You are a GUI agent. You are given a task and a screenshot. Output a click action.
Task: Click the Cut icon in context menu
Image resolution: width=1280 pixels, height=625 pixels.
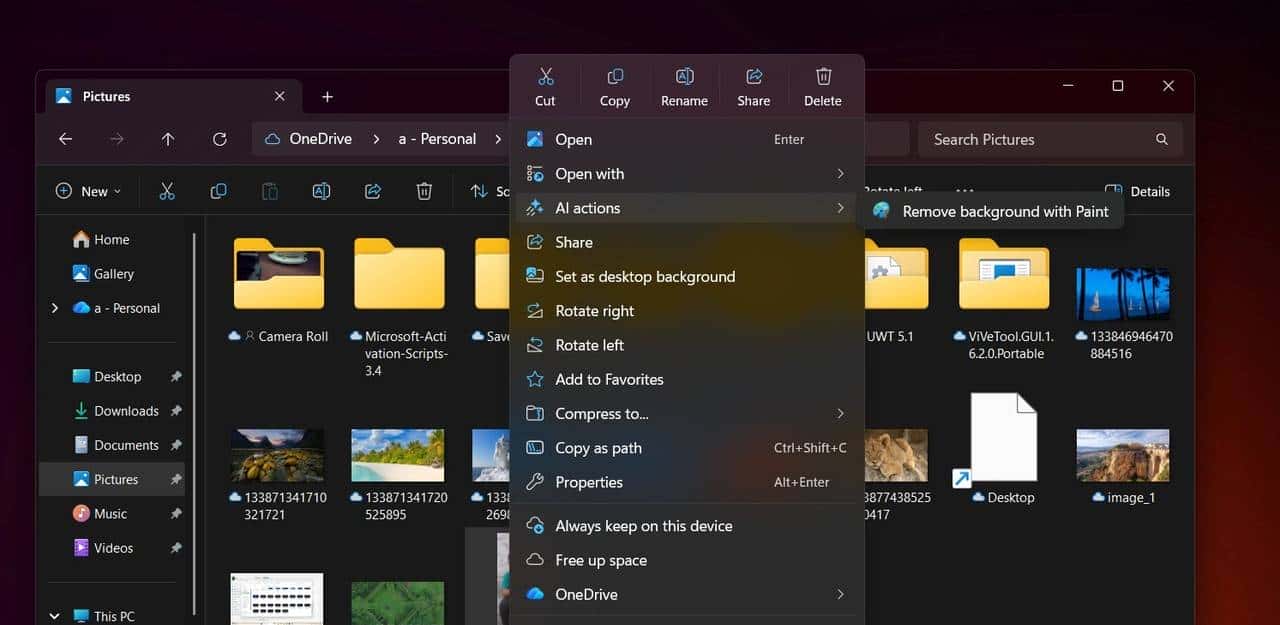(x=545, y=78)
